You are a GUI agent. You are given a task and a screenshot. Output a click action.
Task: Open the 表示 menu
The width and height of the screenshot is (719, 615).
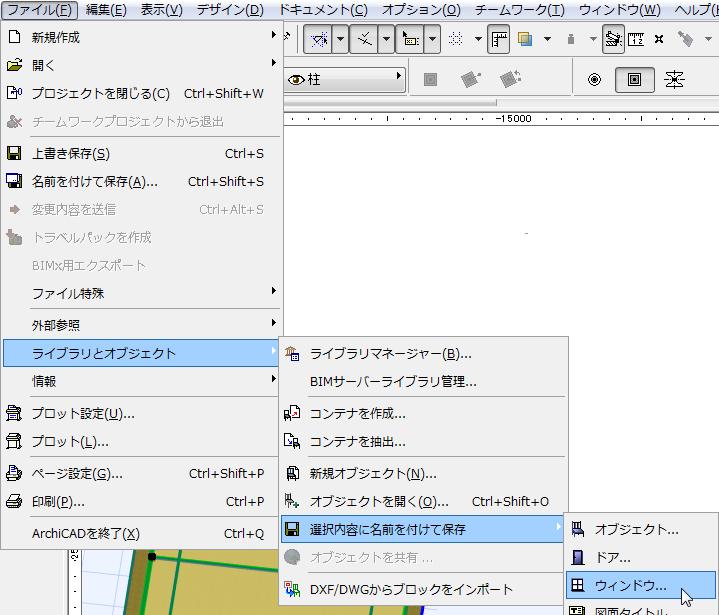161,10
